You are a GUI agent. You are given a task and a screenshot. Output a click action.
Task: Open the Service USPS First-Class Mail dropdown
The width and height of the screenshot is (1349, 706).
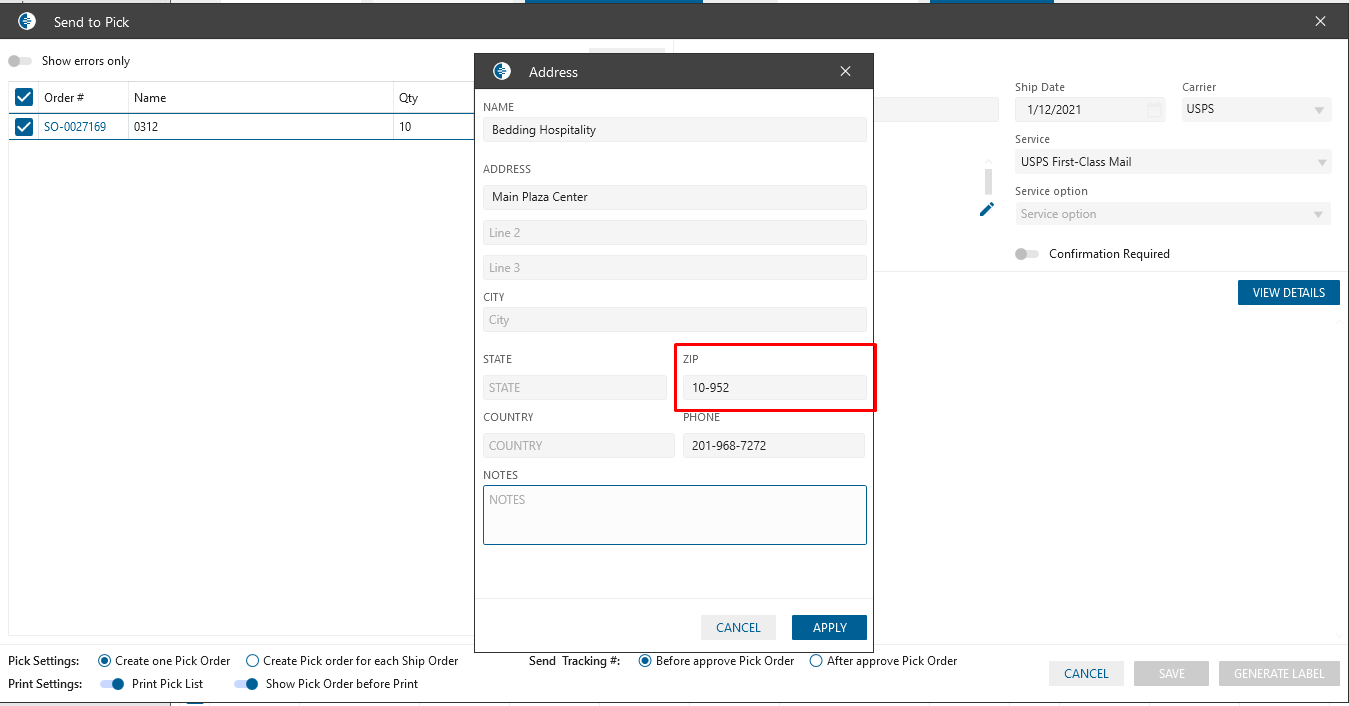(1173, 162)
